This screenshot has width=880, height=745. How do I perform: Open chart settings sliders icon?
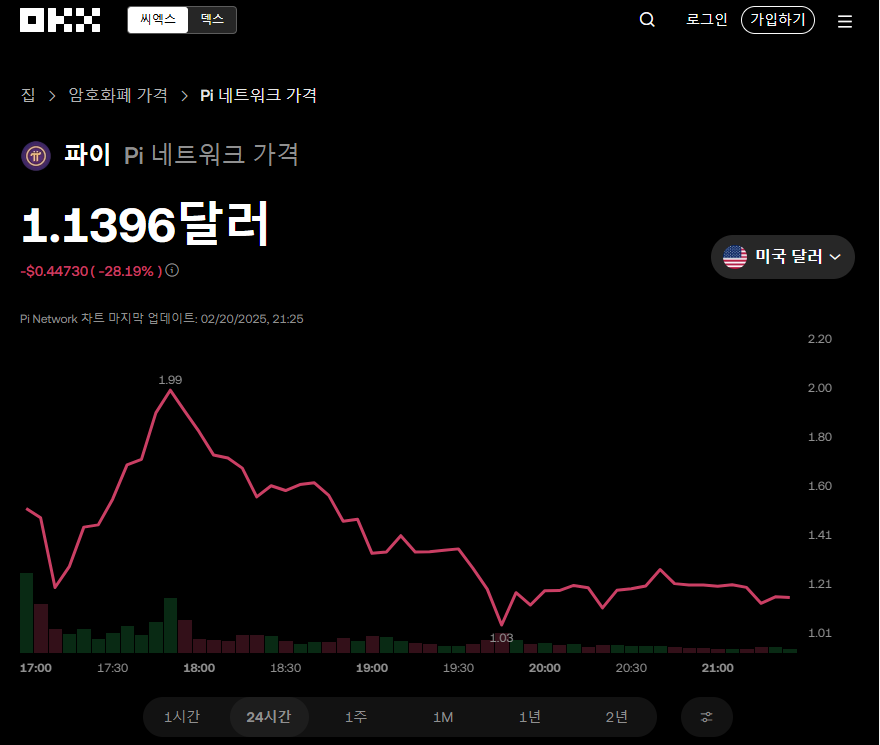click(707, 717)
